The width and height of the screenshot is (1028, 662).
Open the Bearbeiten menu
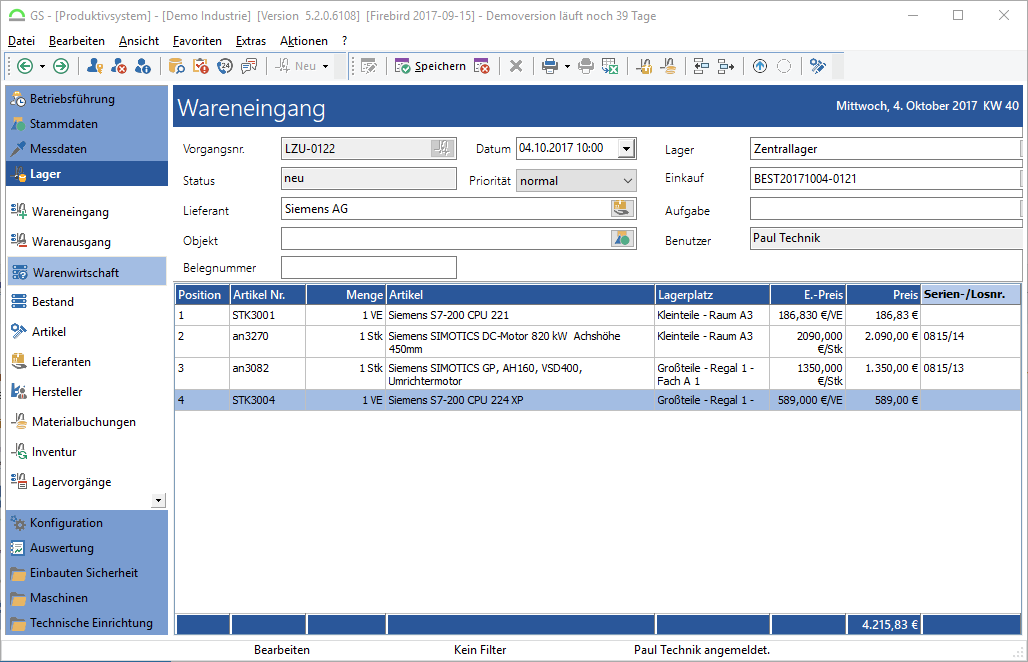77,41
